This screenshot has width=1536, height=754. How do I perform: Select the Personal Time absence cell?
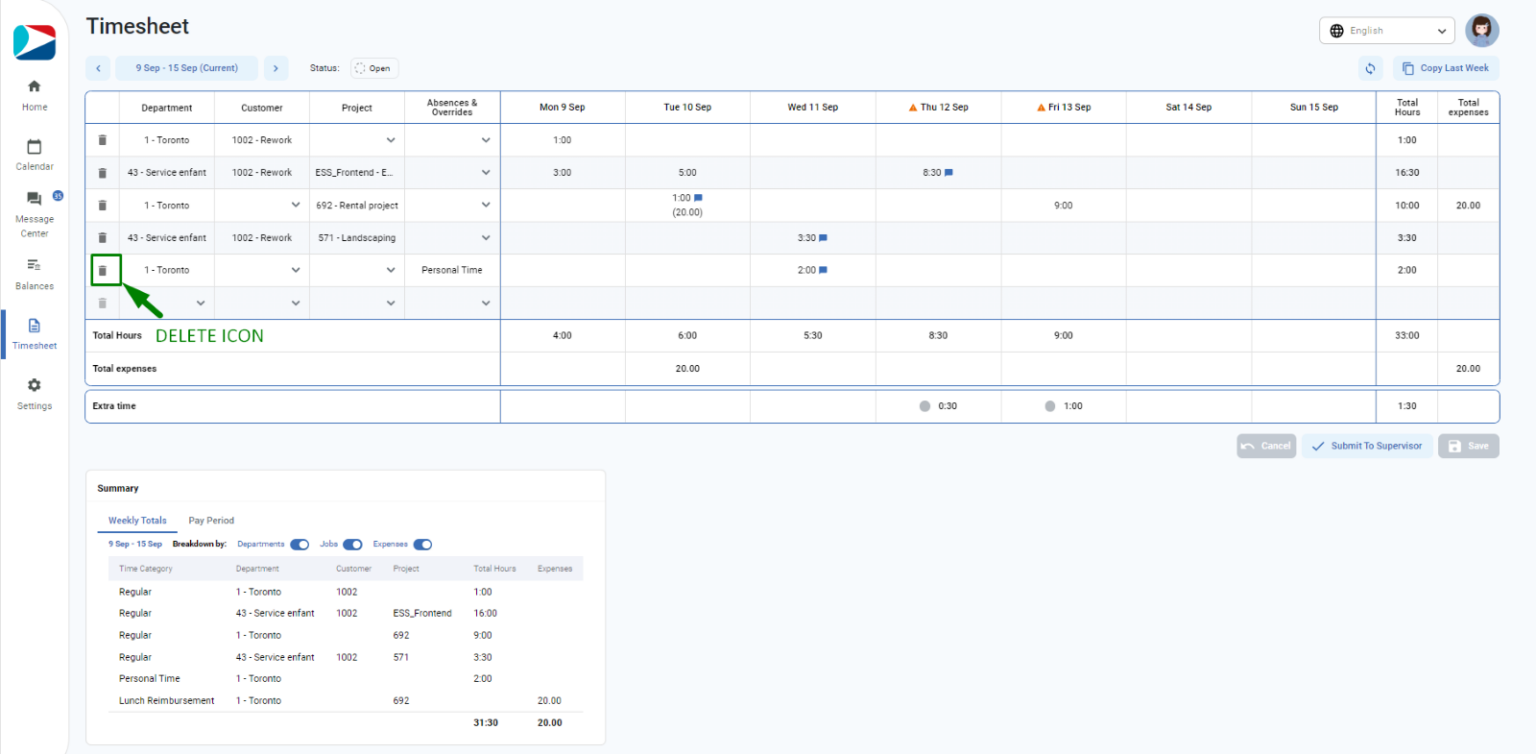click(x=452, y=270)
